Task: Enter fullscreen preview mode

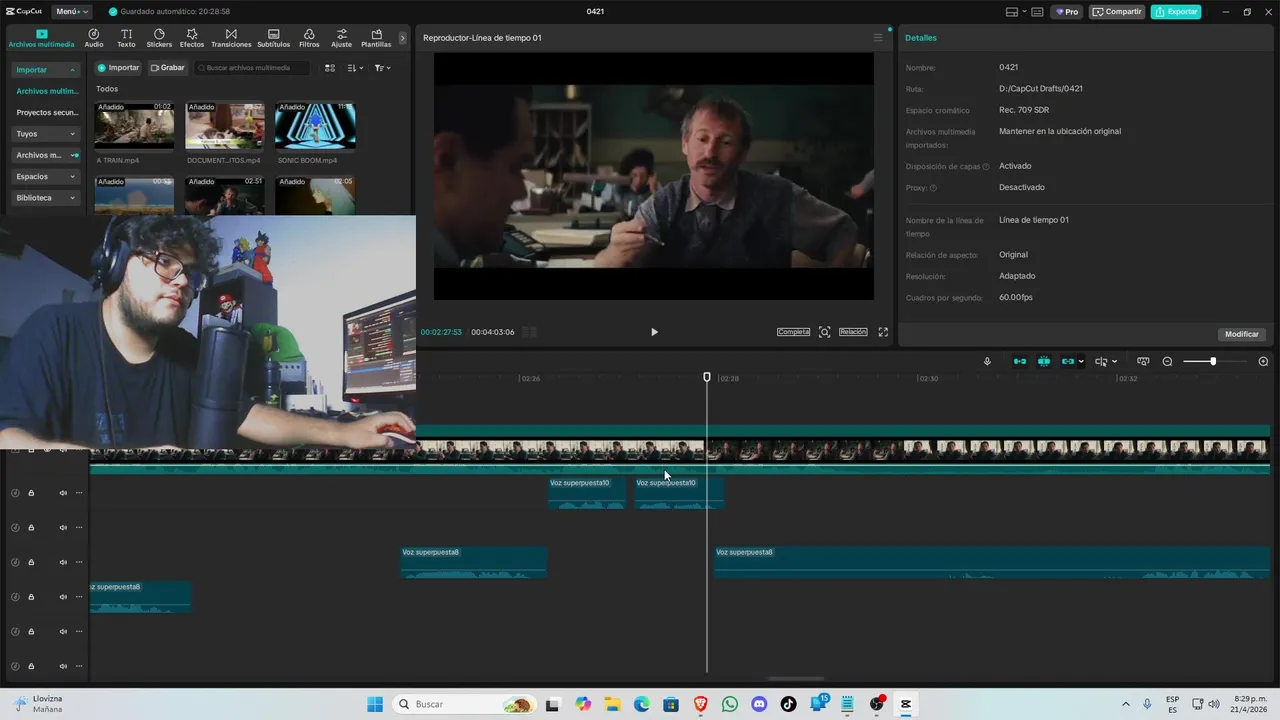Action: point(883,332)
